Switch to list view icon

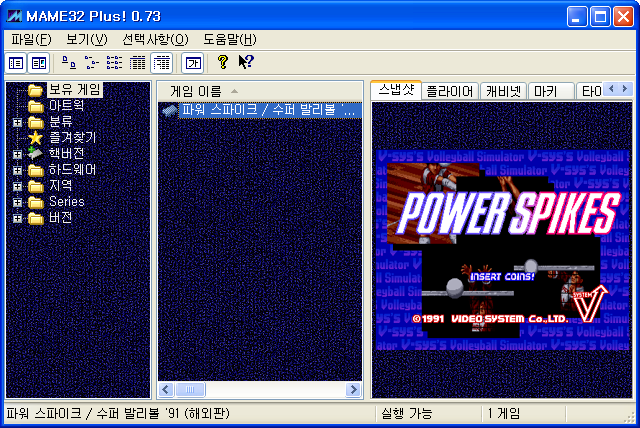click(x=114, y=63)
